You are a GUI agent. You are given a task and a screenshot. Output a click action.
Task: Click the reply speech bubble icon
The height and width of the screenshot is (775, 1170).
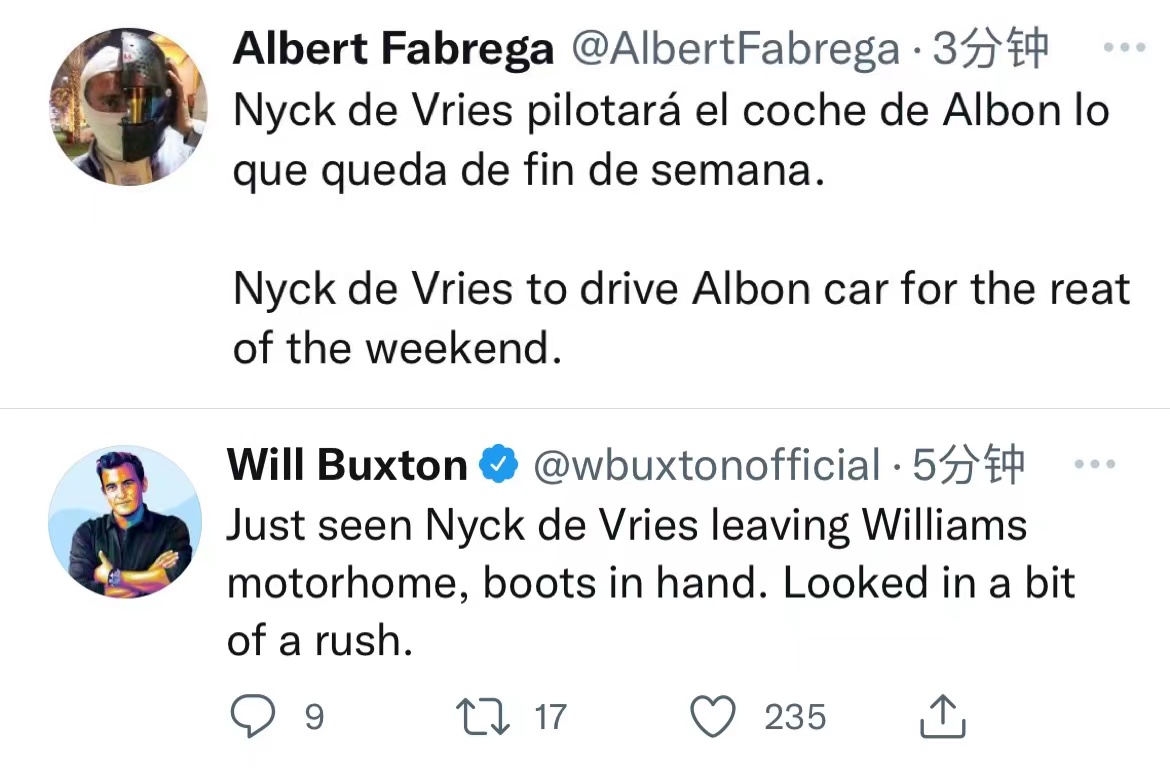253,716
